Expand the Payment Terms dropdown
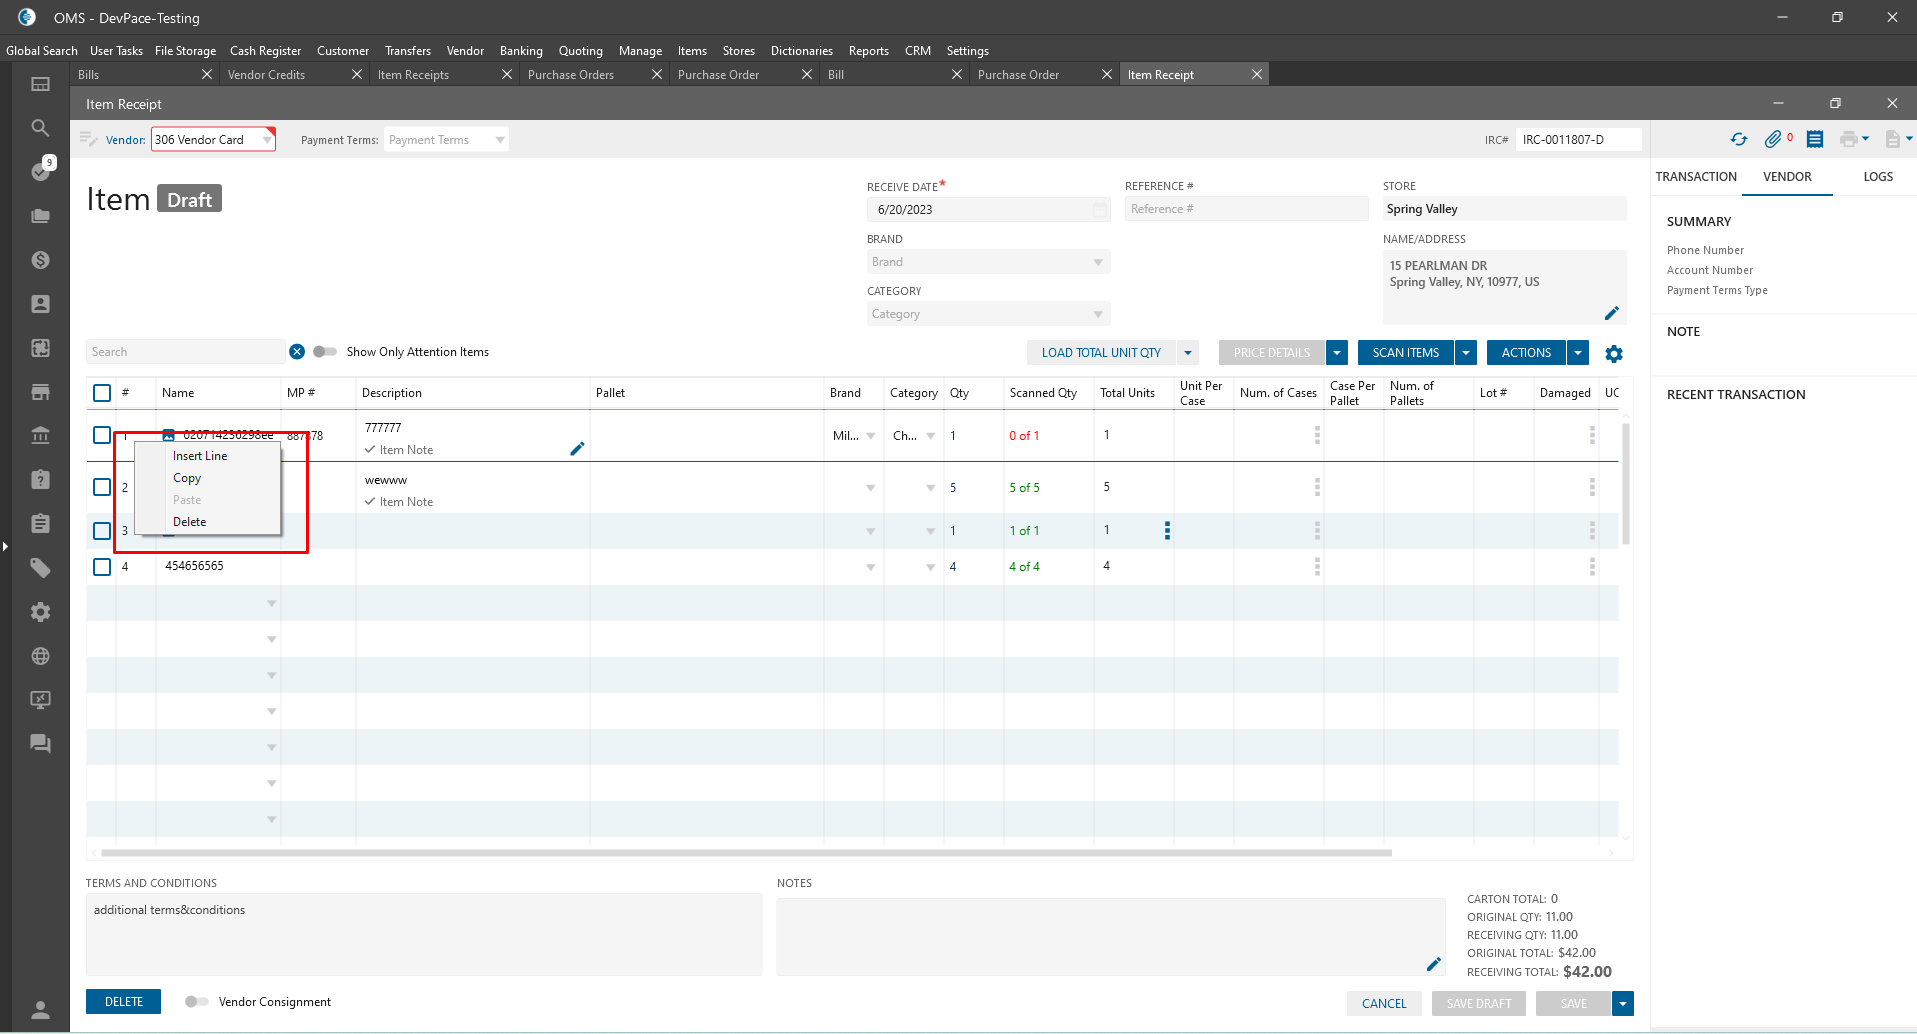The height and width of the screenshot is (1034, 1917). tap(499, 140)
